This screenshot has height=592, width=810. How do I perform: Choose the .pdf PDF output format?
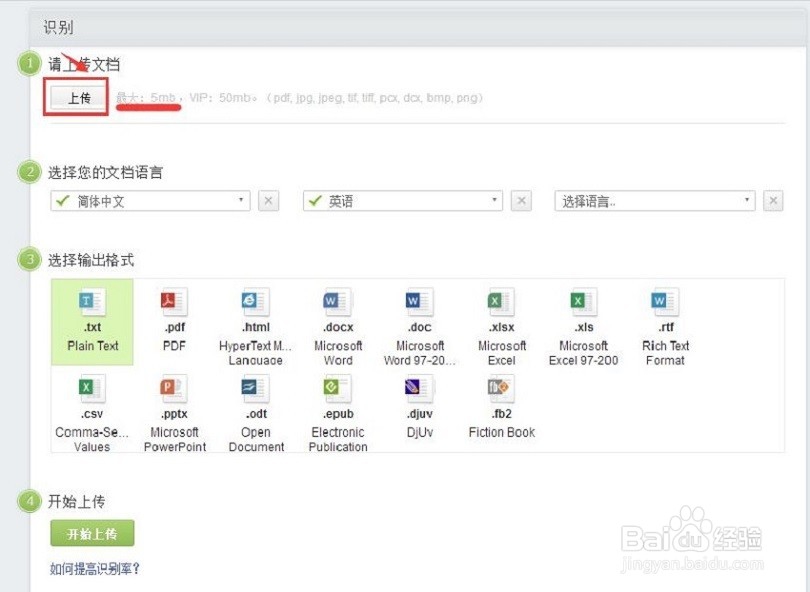pyautogui.click(x=174, y=322)
